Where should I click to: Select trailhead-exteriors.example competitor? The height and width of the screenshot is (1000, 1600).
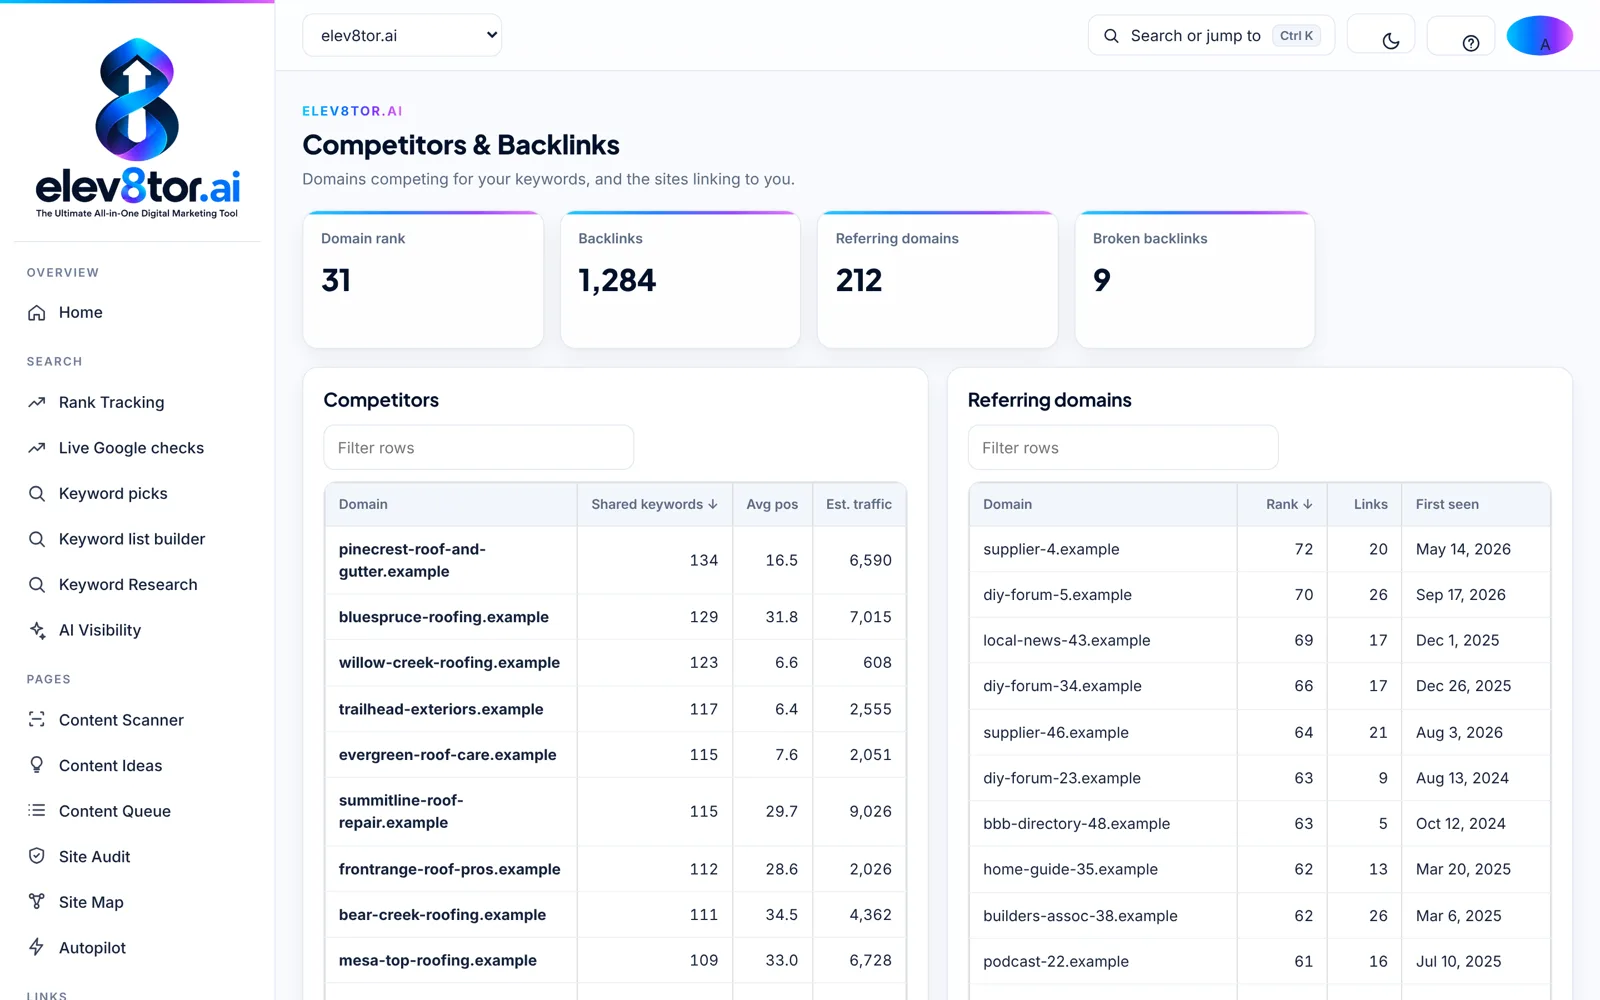(615, 709)
